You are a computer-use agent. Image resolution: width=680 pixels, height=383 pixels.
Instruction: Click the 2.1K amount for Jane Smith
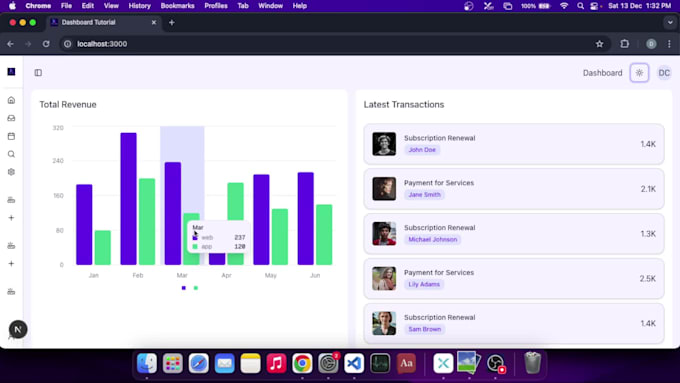(x=648, y=189)
